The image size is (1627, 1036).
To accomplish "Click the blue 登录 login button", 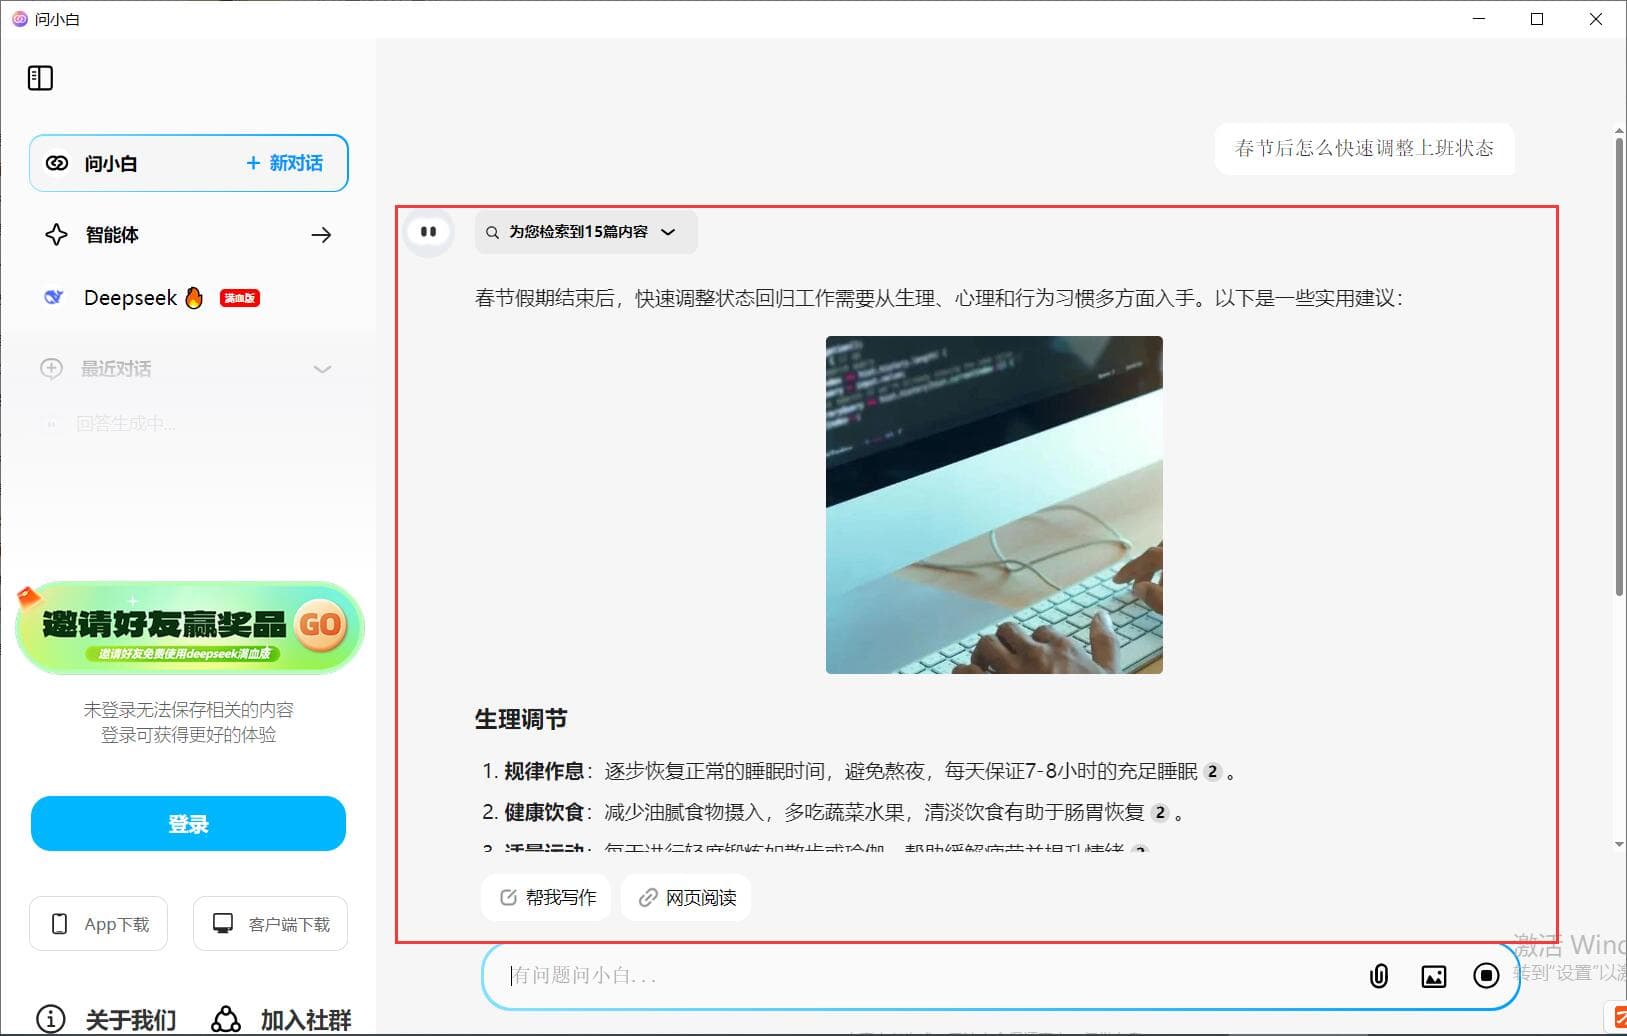I will point(188,823).
